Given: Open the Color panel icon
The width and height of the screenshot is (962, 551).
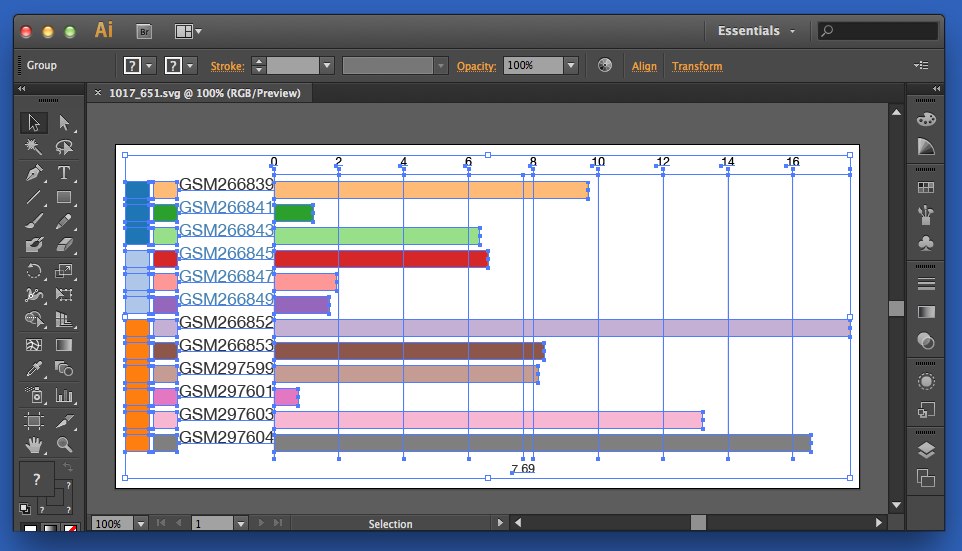Looking at the screenshot, I should [926, 119].
